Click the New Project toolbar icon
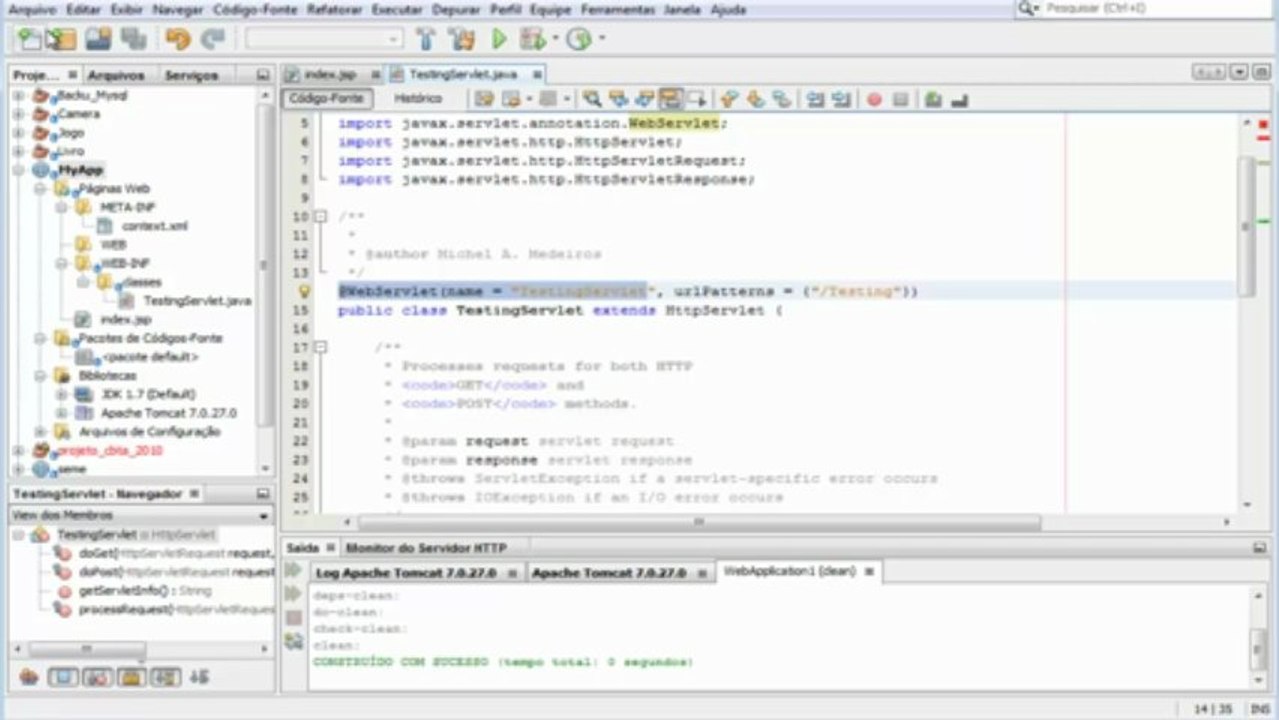Image resolution: width=1279 pixels, height=720 pixels. tap(61, 39)
